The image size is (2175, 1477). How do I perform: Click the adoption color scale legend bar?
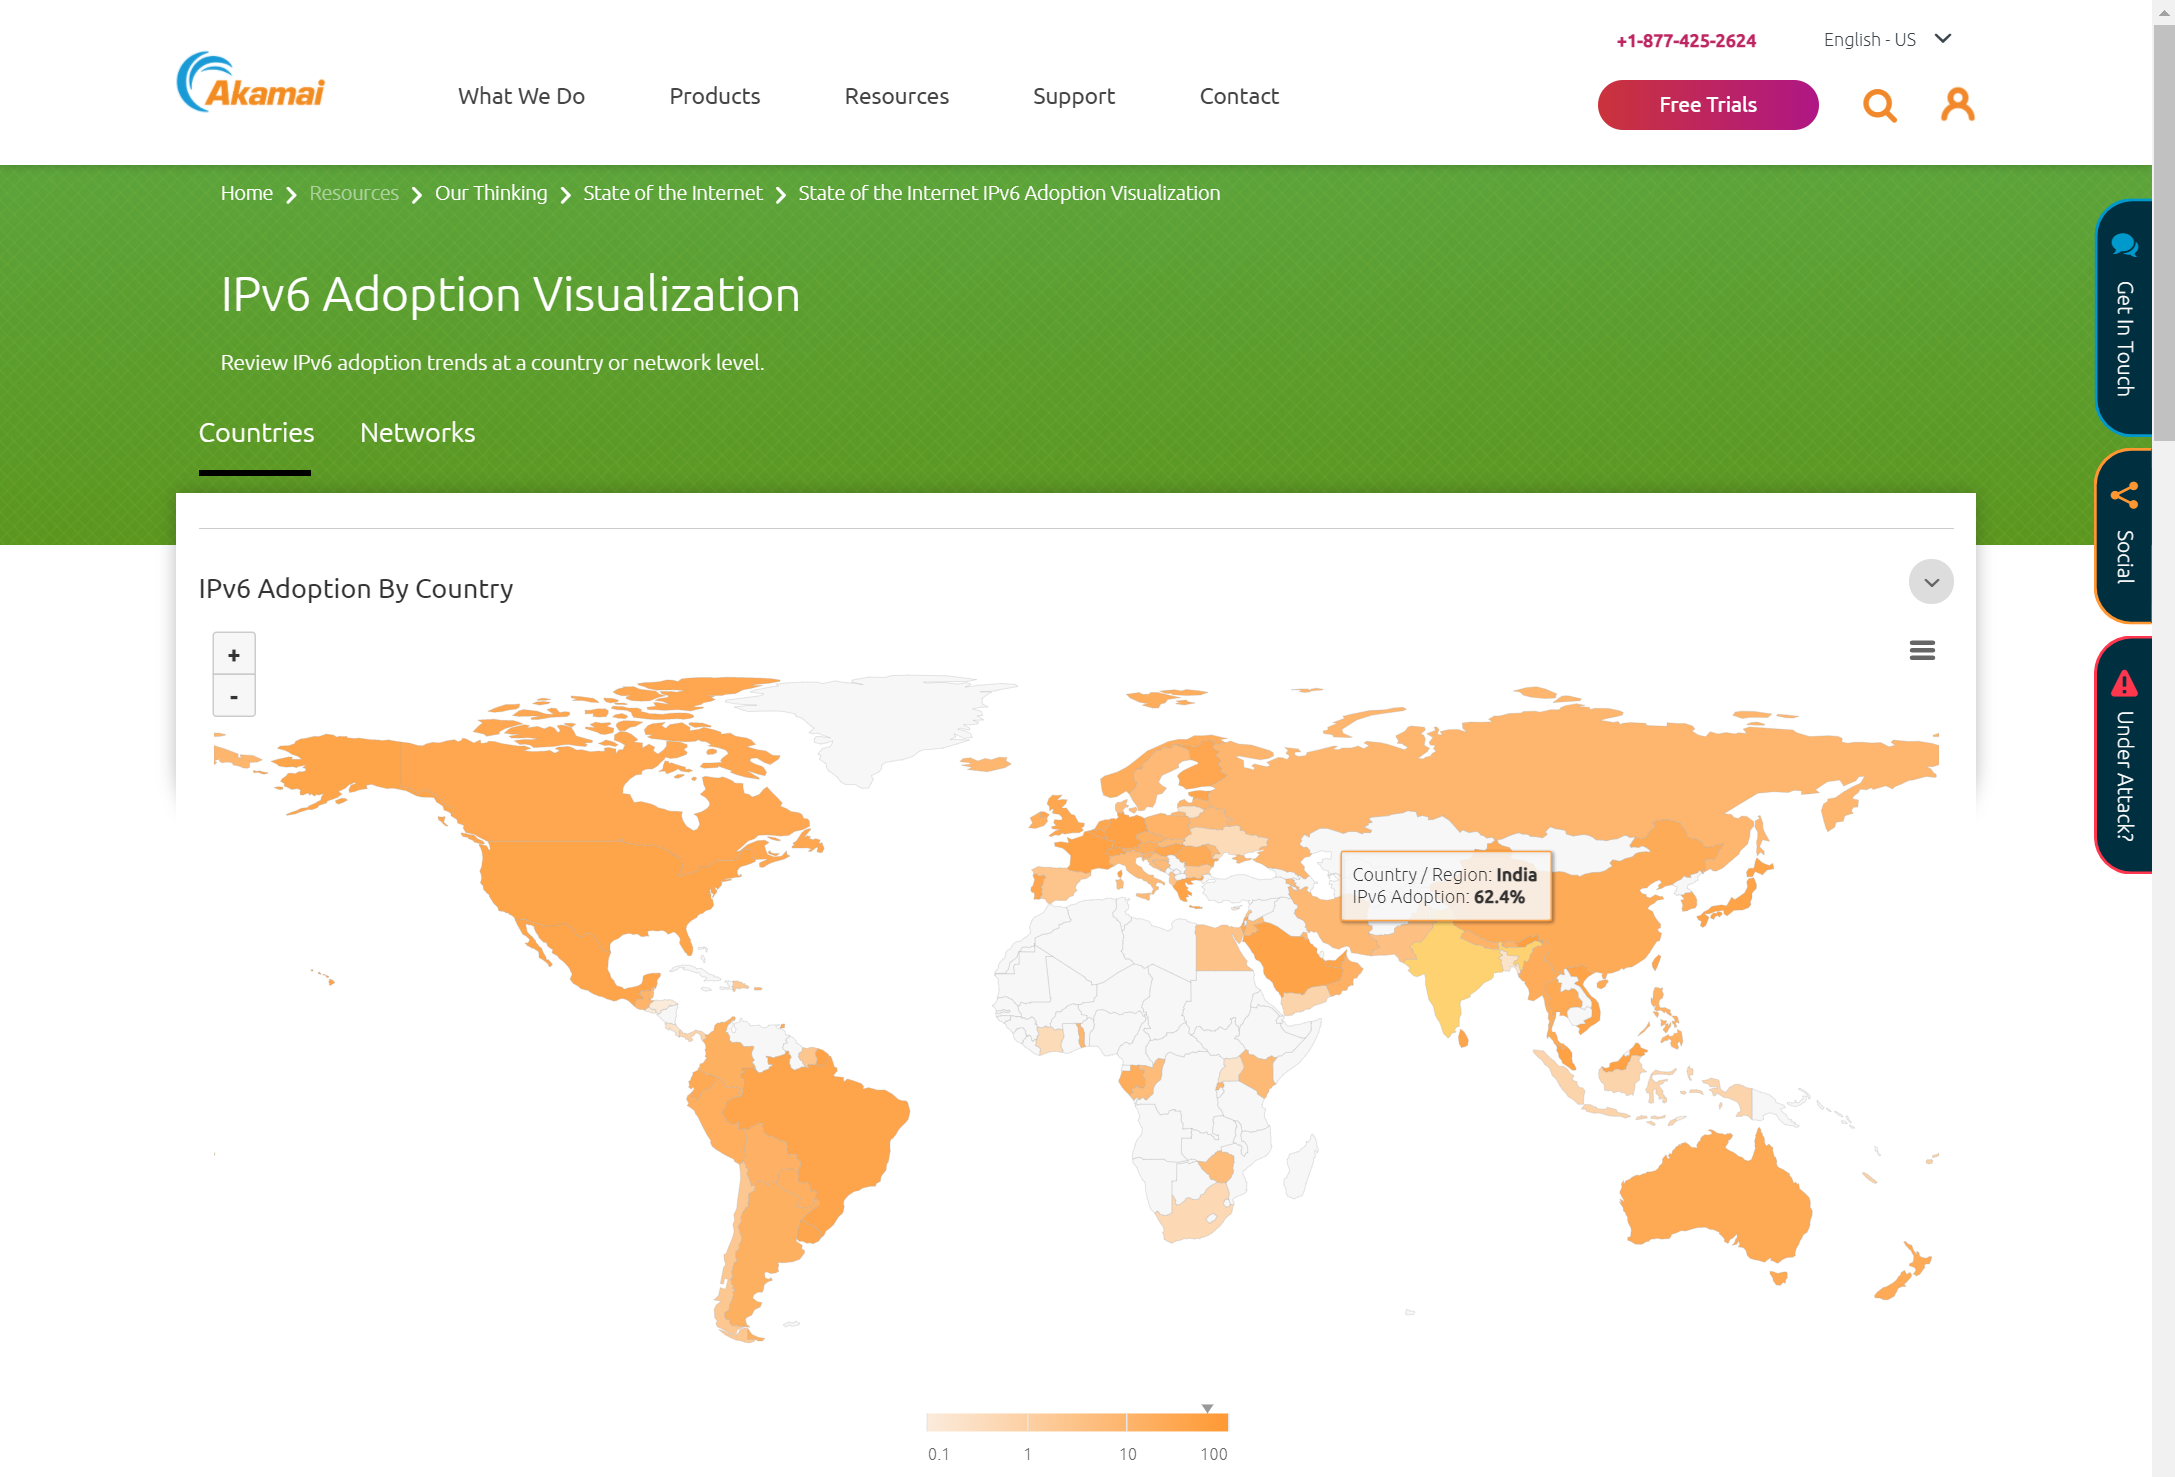pos(1076,1422)
